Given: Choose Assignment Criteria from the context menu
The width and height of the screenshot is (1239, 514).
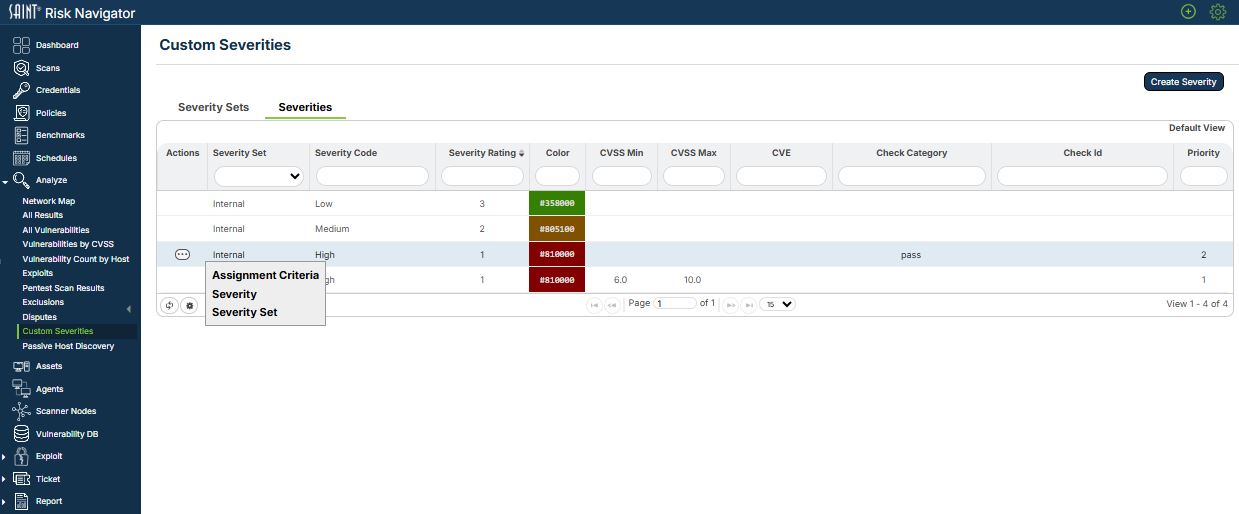Looking at the screenshot, I should coord(265,275).
